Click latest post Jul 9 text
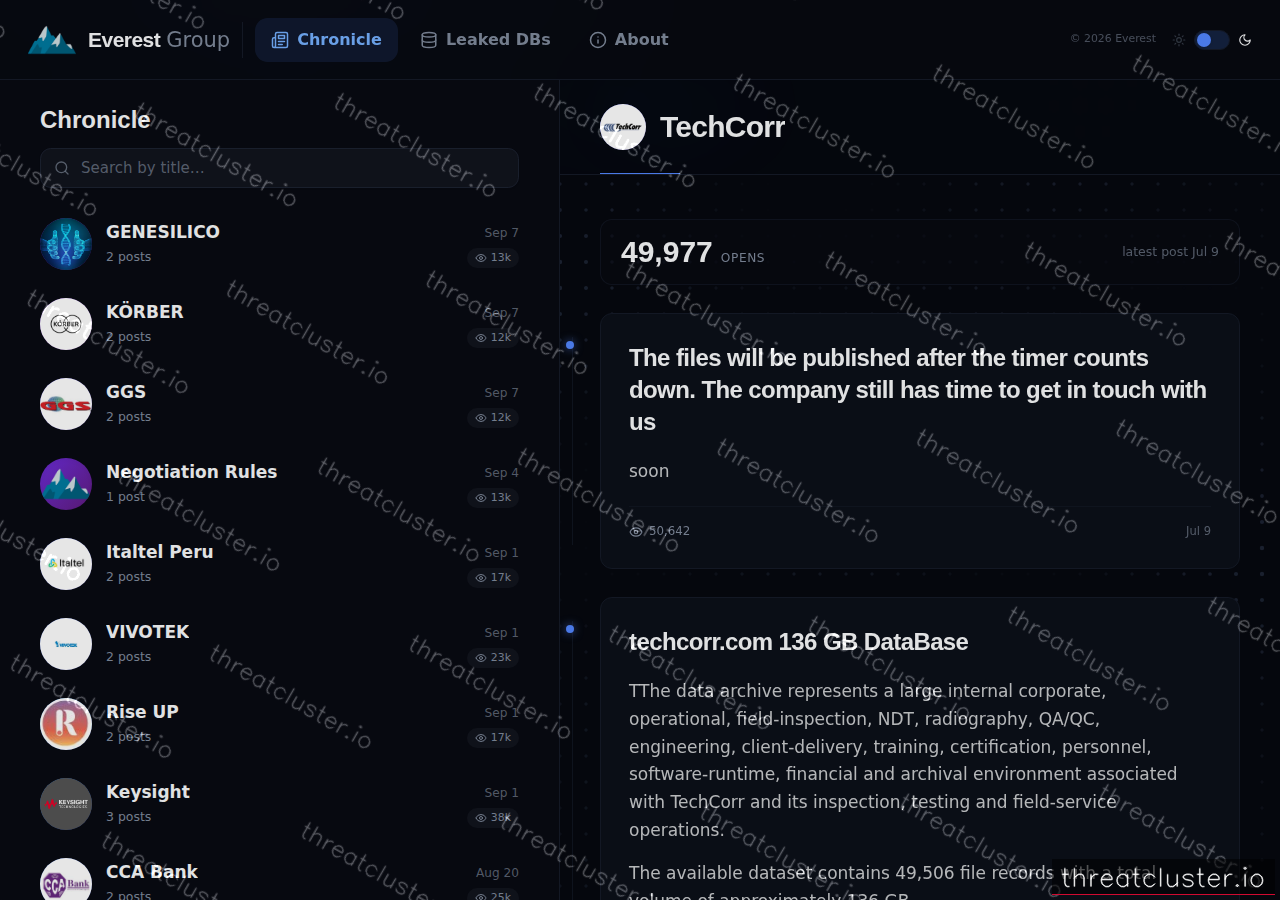 (1170, 252)
